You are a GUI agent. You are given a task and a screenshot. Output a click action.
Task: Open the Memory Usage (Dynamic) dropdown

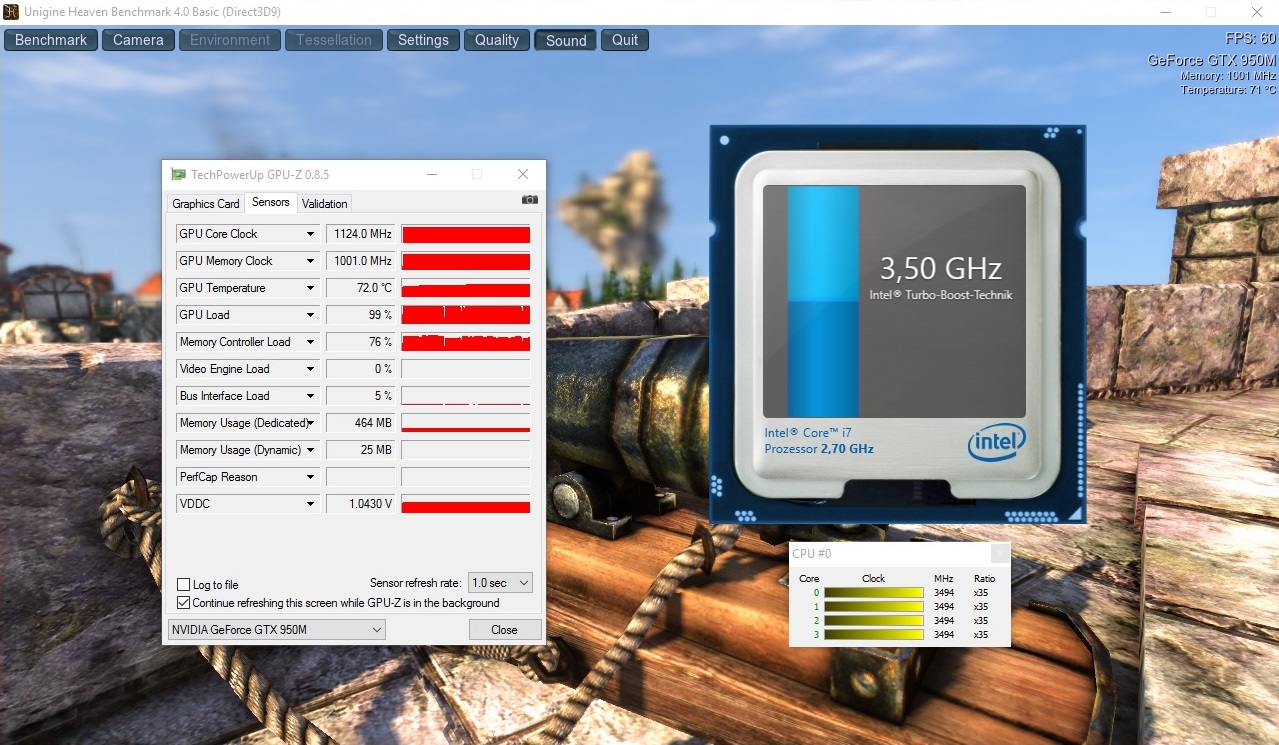(x=311, y=450)
